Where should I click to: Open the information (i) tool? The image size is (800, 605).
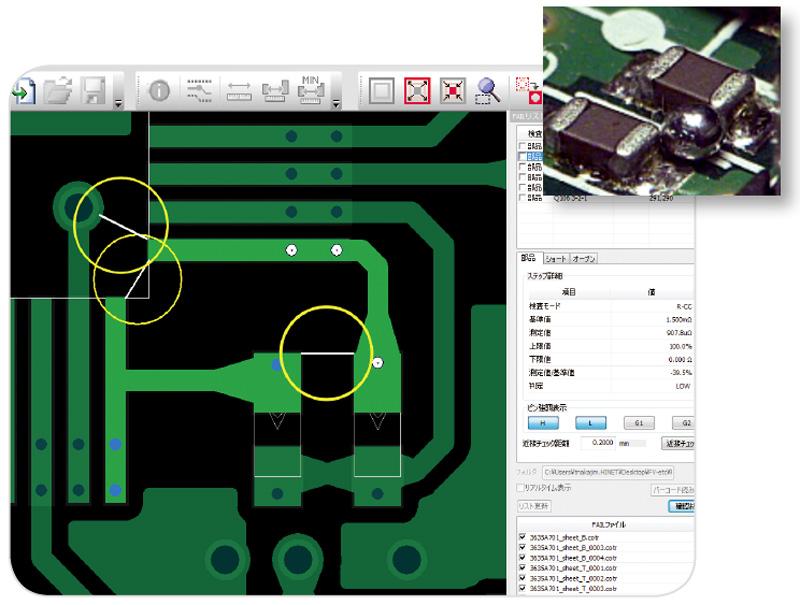158,91
